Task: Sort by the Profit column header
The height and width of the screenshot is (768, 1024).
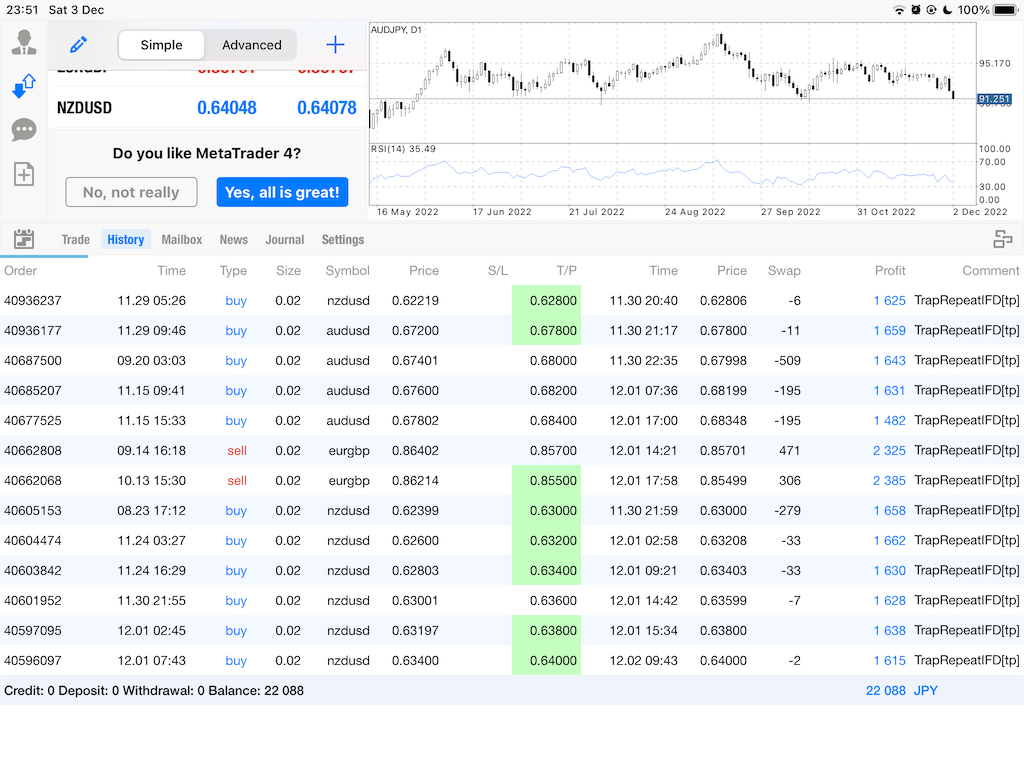Action: click(890, 270)
